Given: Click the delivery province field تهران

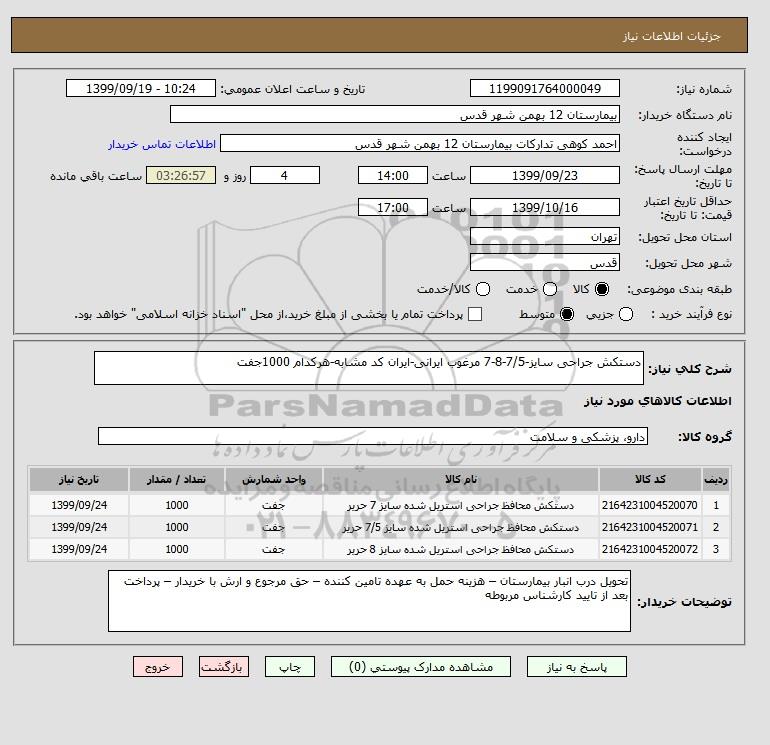Looking at the screenshot, I should click(x=545, y=236).
